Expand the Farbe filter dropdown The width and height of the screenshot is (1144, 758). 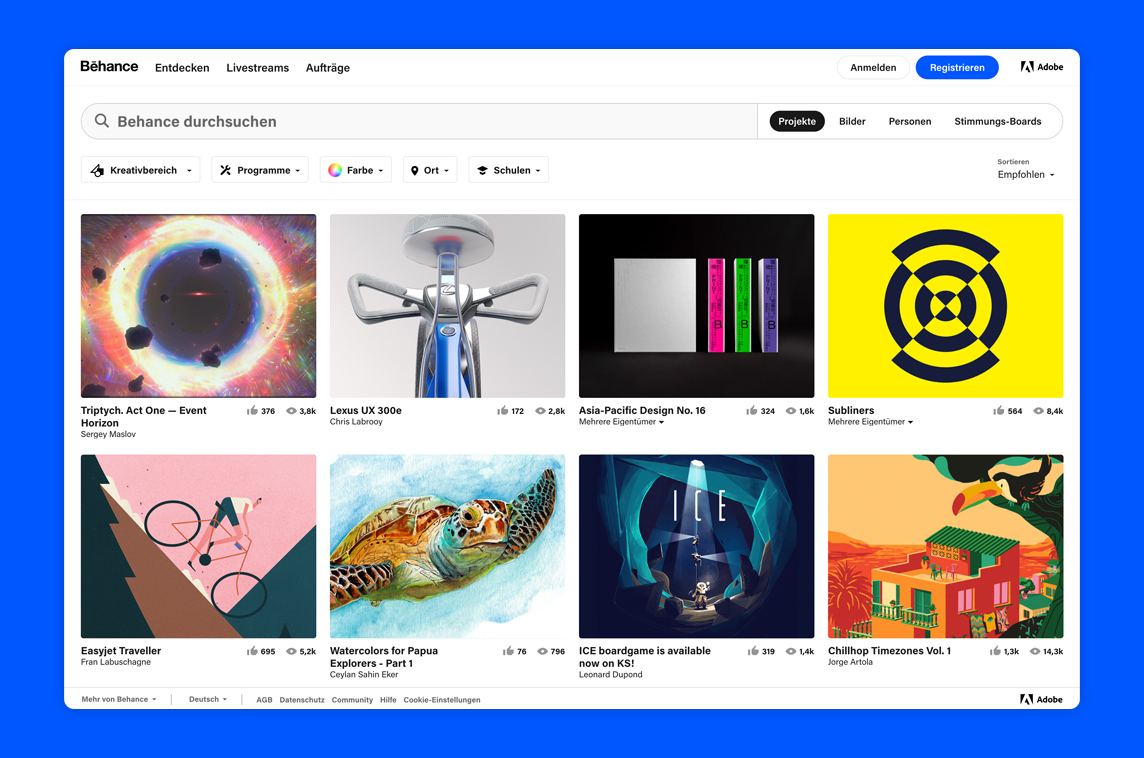coord(355,170)
